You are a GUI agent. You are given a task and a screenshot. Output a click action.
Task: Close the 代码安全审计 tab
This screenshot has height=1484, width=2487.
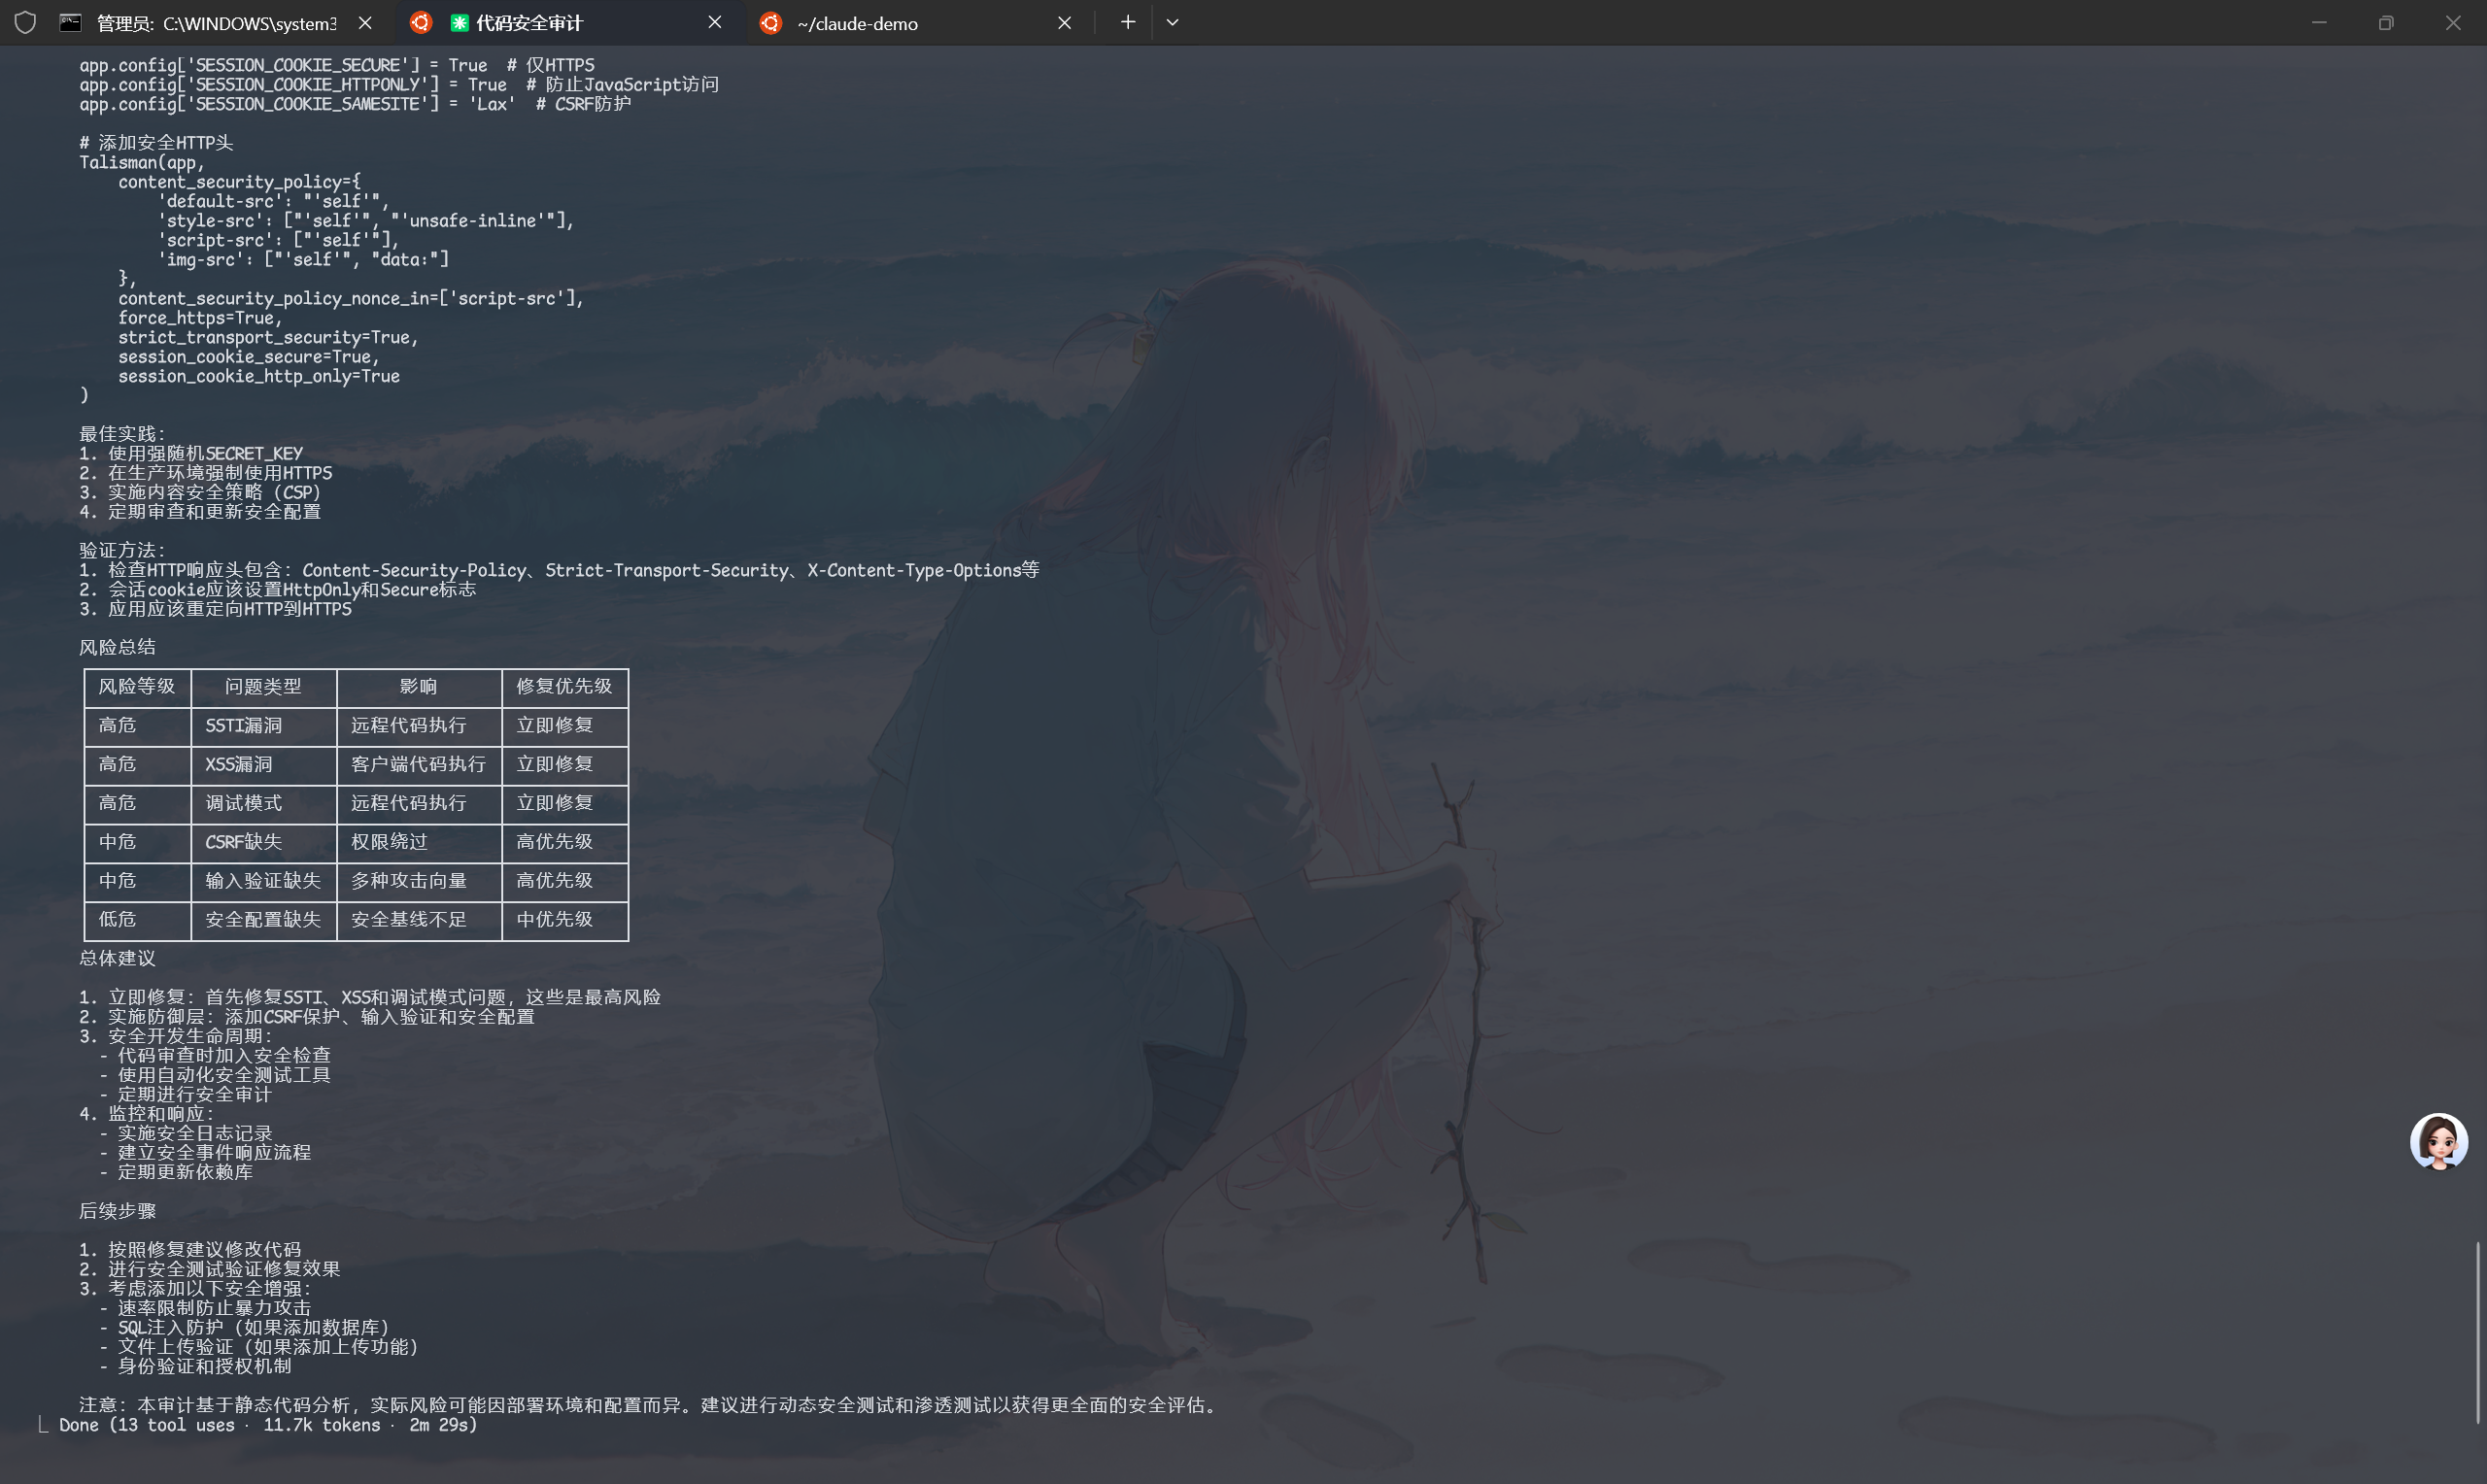point(714,22)
